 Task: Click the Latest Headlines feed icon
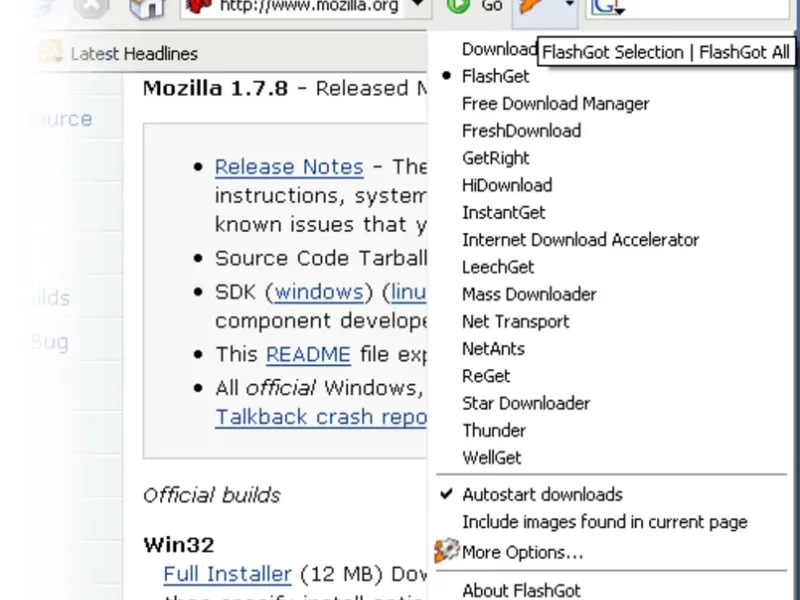(x=50, y=52)
